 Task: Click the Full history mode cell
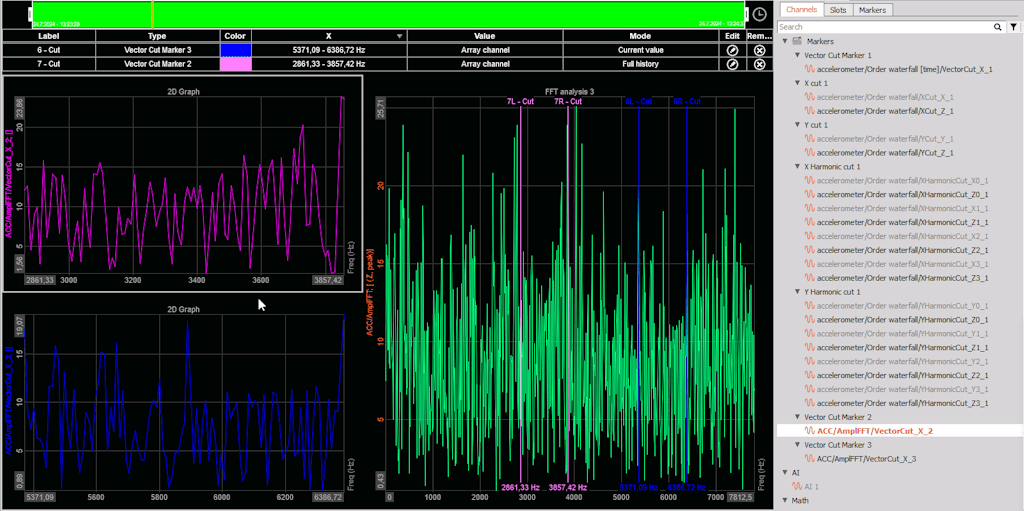[x=641, y=64]
